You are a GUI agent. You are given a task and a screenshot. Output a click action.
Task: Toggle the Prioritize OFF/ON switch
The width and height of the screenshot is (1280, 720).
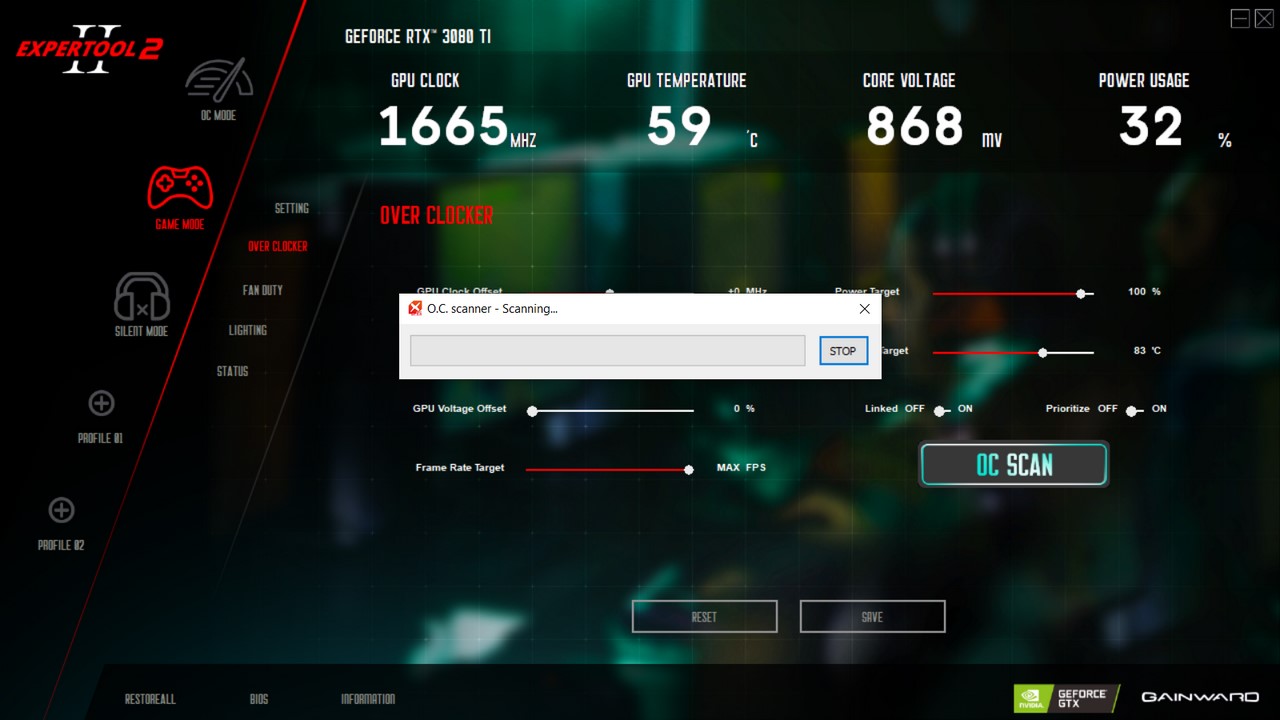pyautogui.click(x=1133, y=410)
